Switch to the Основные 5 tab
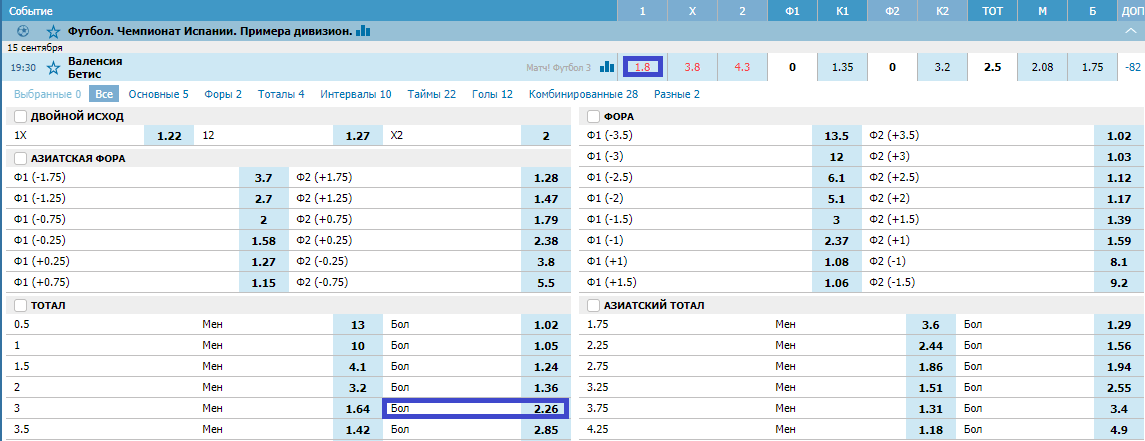 click(x=158, y=94)
